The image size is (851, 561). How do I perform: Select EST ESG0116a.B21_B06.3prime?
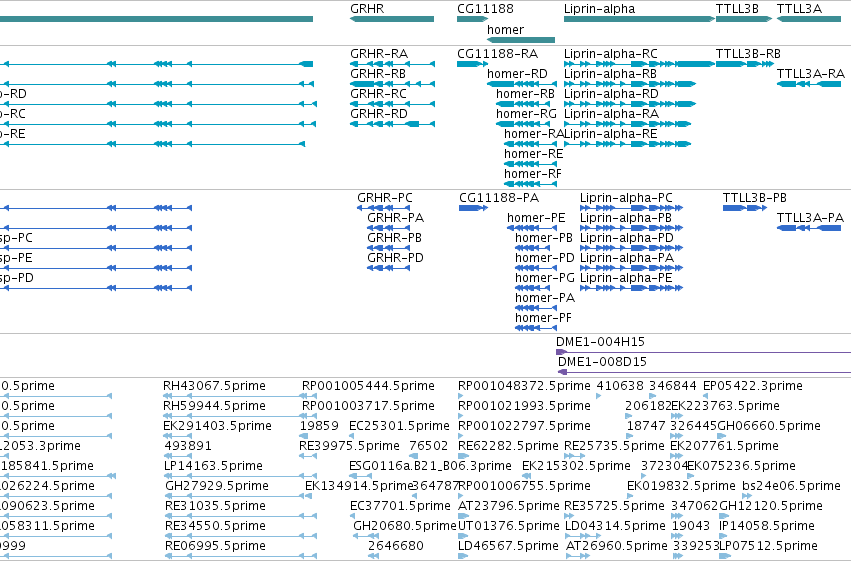coord(430,467)
